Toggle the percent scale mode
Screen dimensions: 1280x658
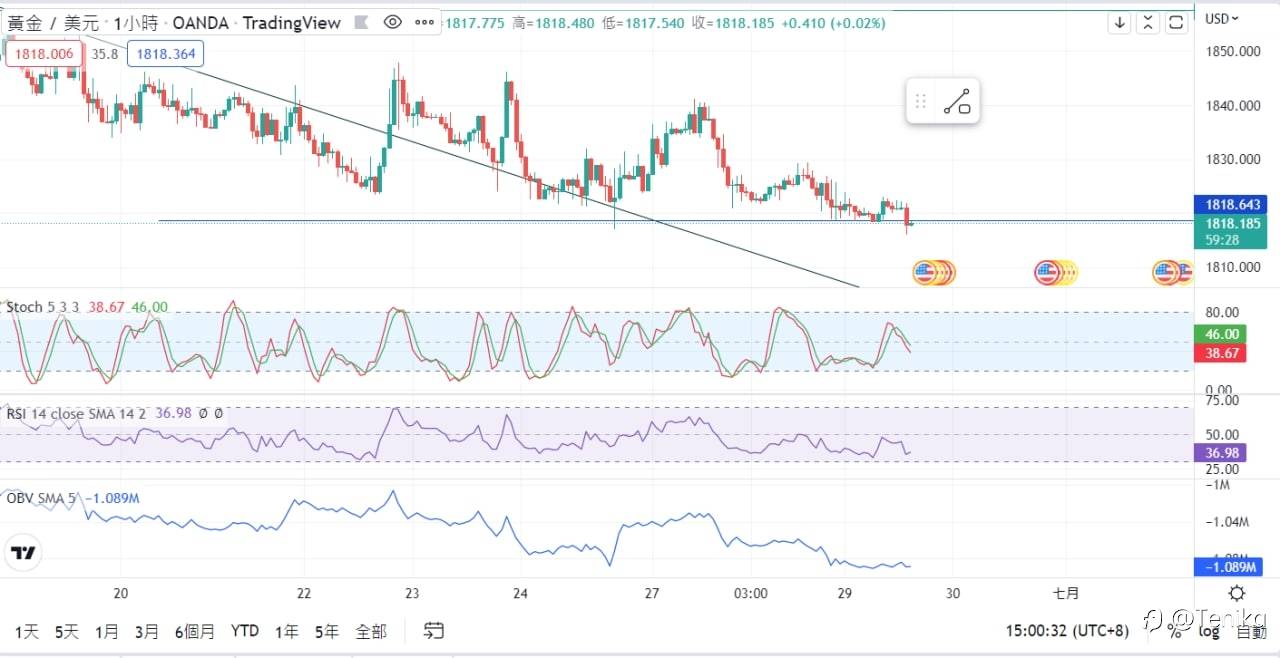[1176, 631]
